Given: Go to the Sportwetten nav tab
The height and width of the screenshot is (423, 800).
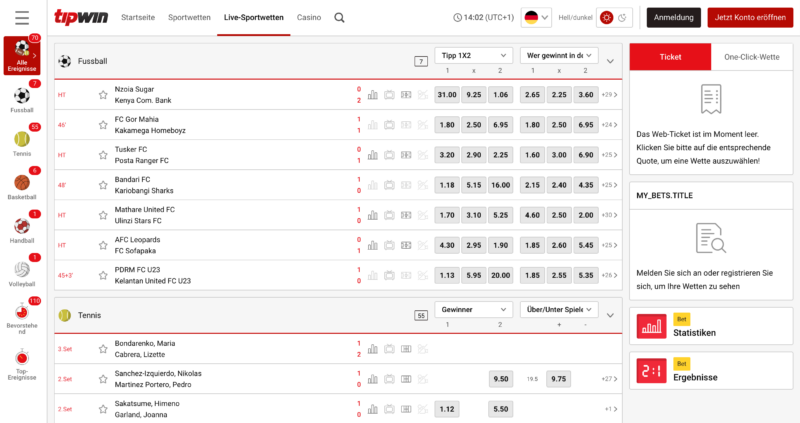Looking at the screenshot, I should tap(189, 17).
